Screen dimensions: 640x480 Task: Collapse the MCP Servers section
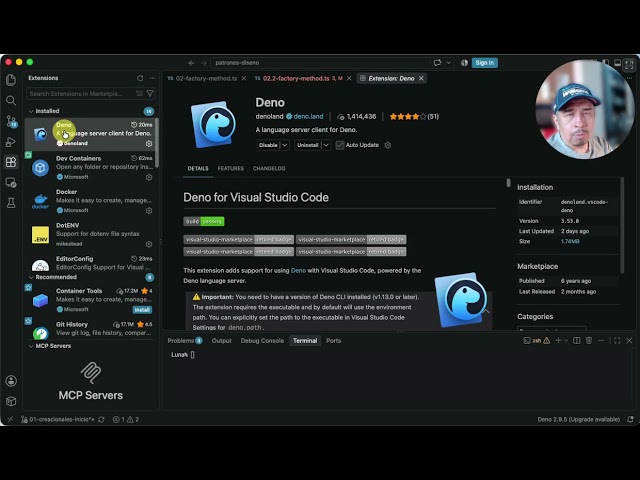(x=31, y=346)
